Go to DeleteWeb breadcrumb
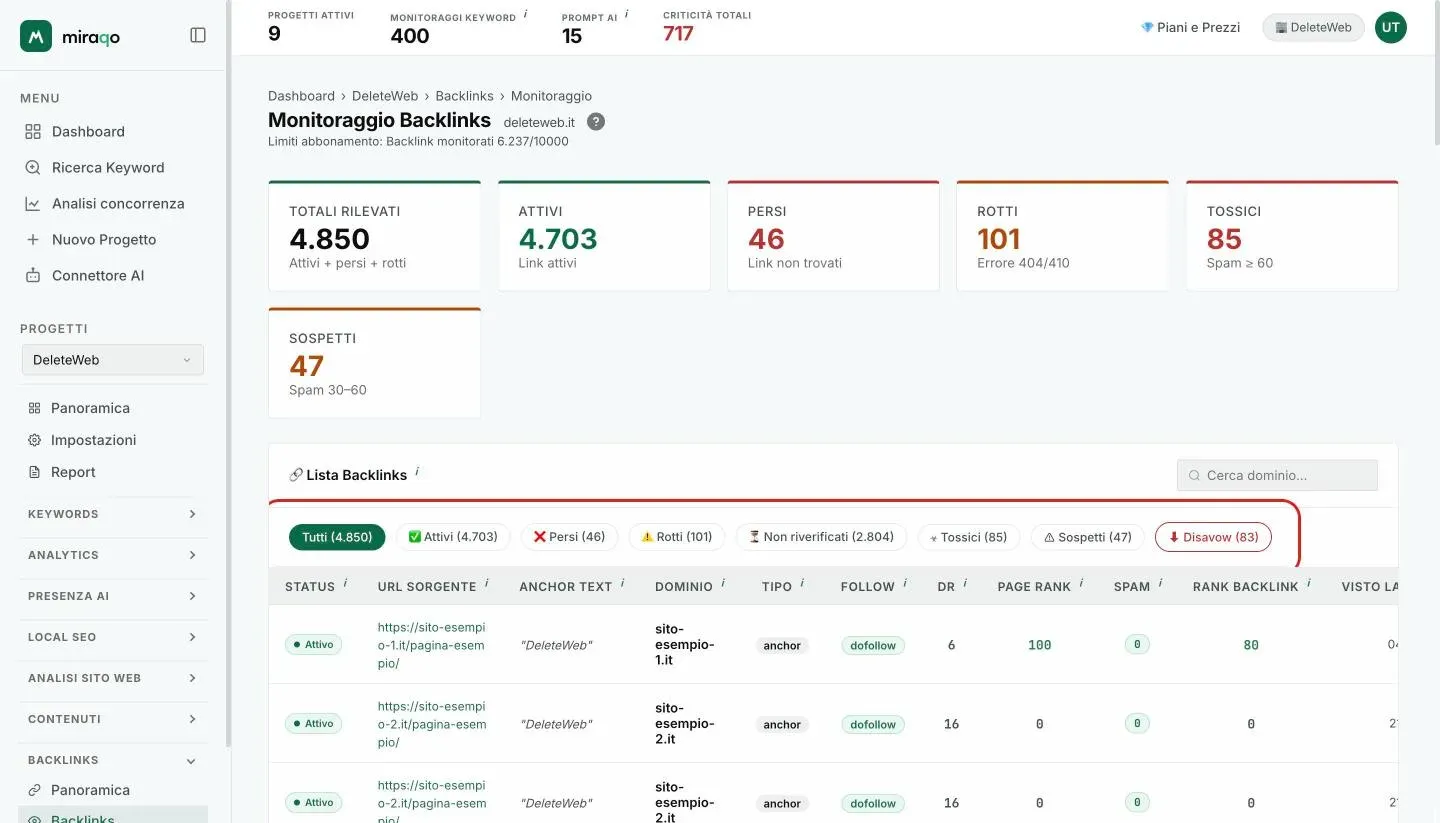Screen dimensions: 1440x823 [x=385, y=96]
